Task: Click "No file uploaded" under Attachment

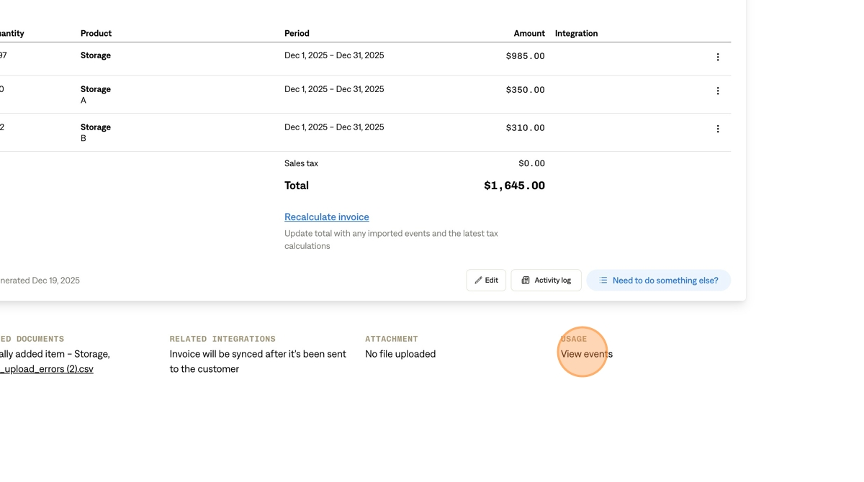Action: pyautogui.click(x=400, y=354)
